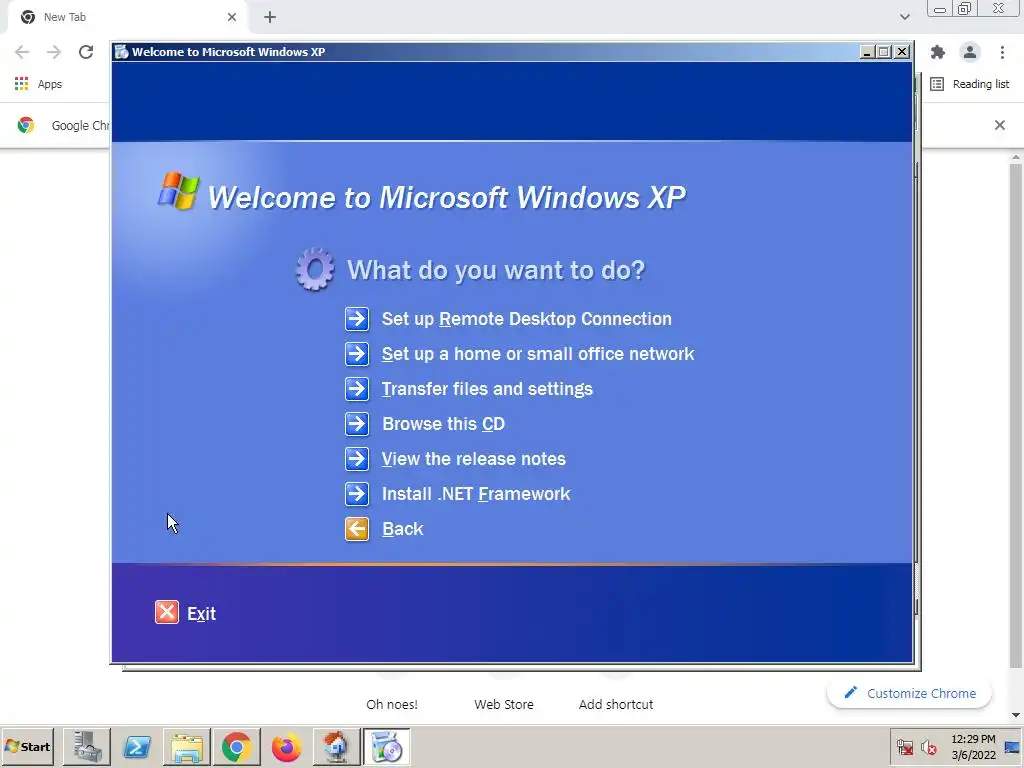Click arrow icon beside home or small office network
The image size is (1024, 768).
357,354
